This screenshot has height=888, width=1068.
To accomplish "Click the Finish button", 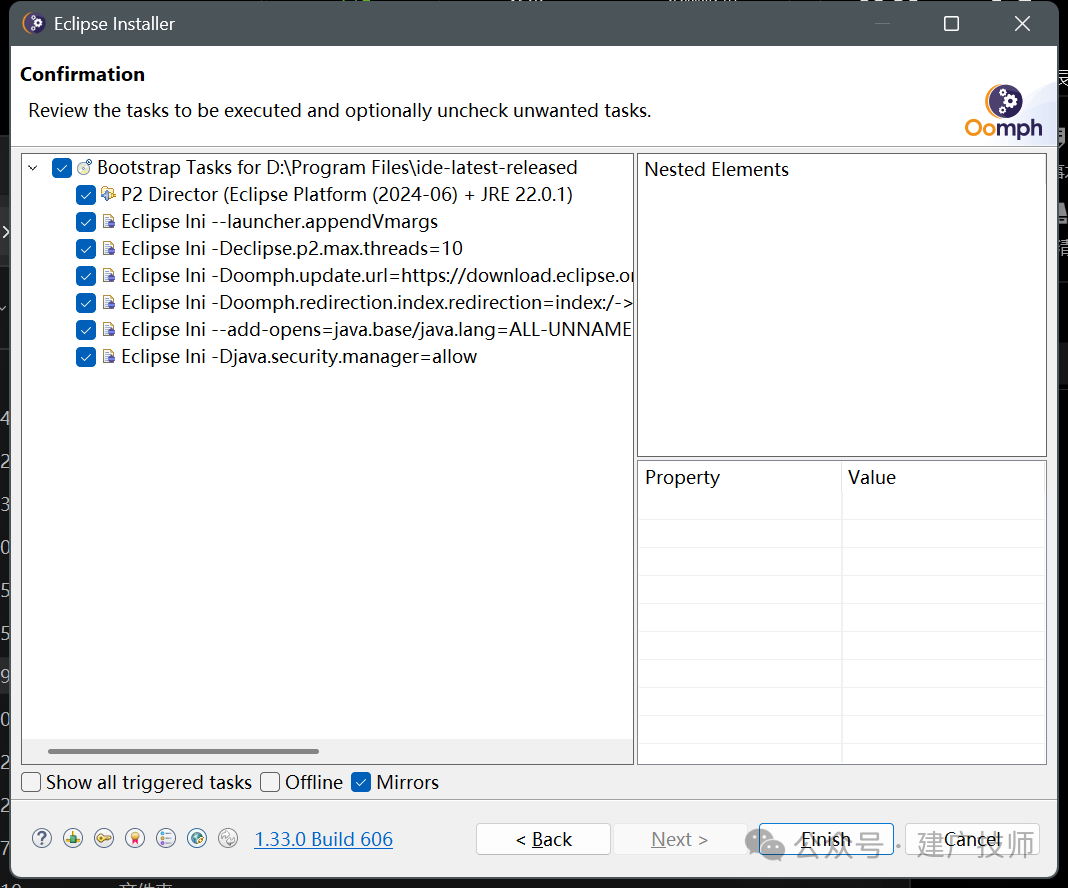I will (x=826, y=839).
